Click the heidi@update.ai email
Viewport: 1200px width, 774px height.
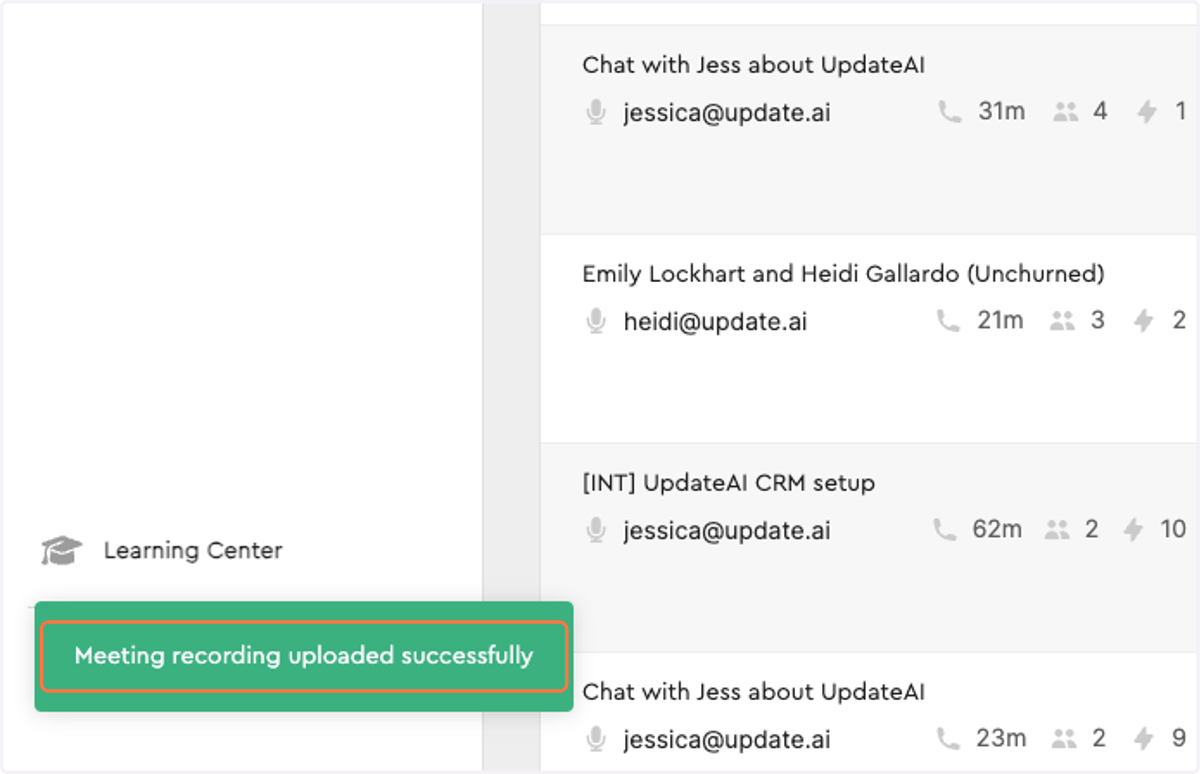pyautogui.click(x=715, y=321)
